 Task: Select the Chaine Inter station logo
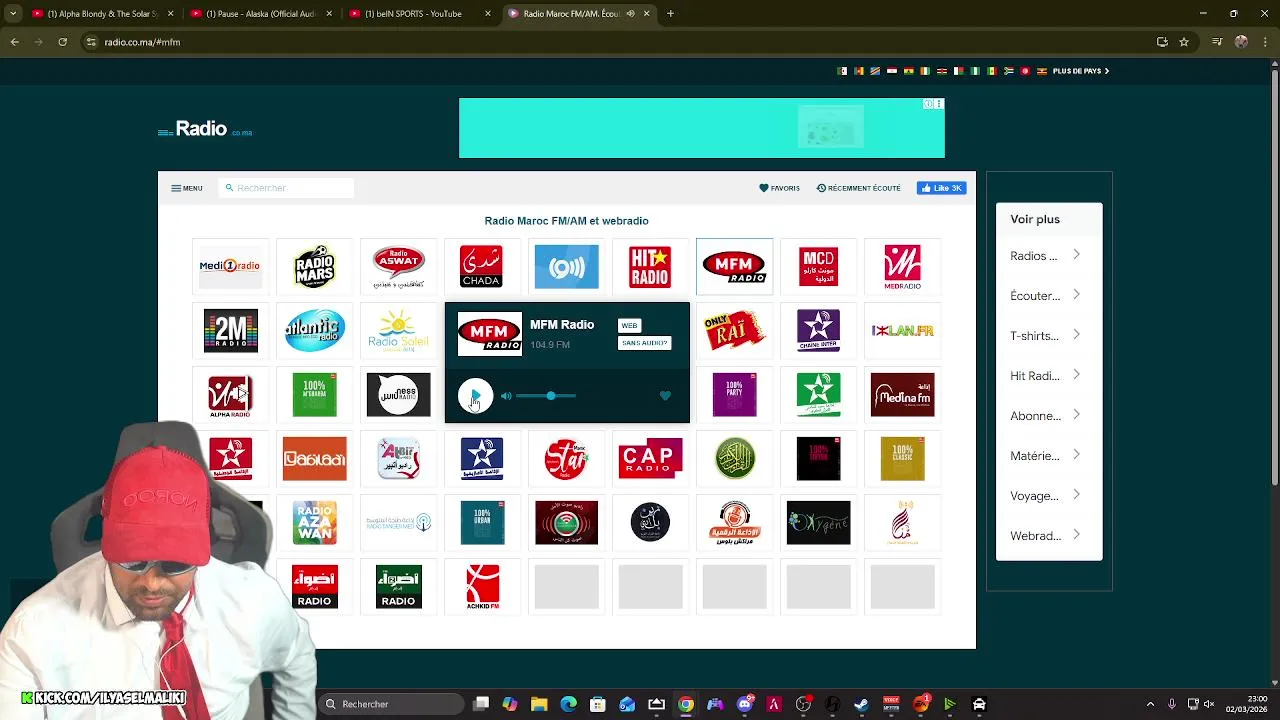pyautogui.click(x=818, y=331)
